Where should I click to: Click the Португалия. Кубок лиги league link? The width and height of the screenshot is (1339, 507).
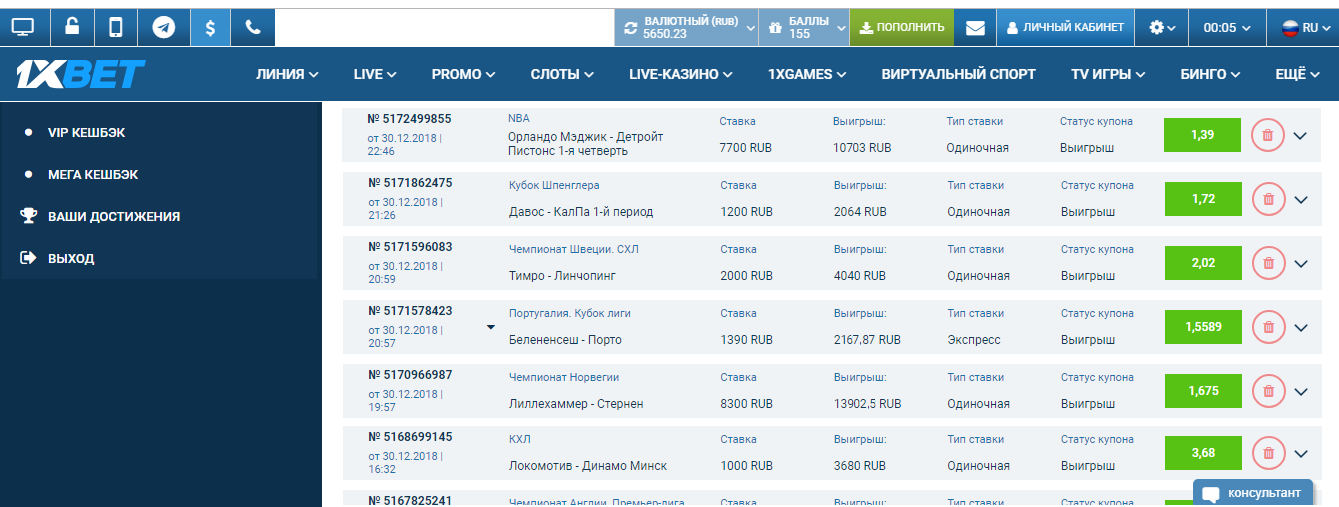point(570,313)
